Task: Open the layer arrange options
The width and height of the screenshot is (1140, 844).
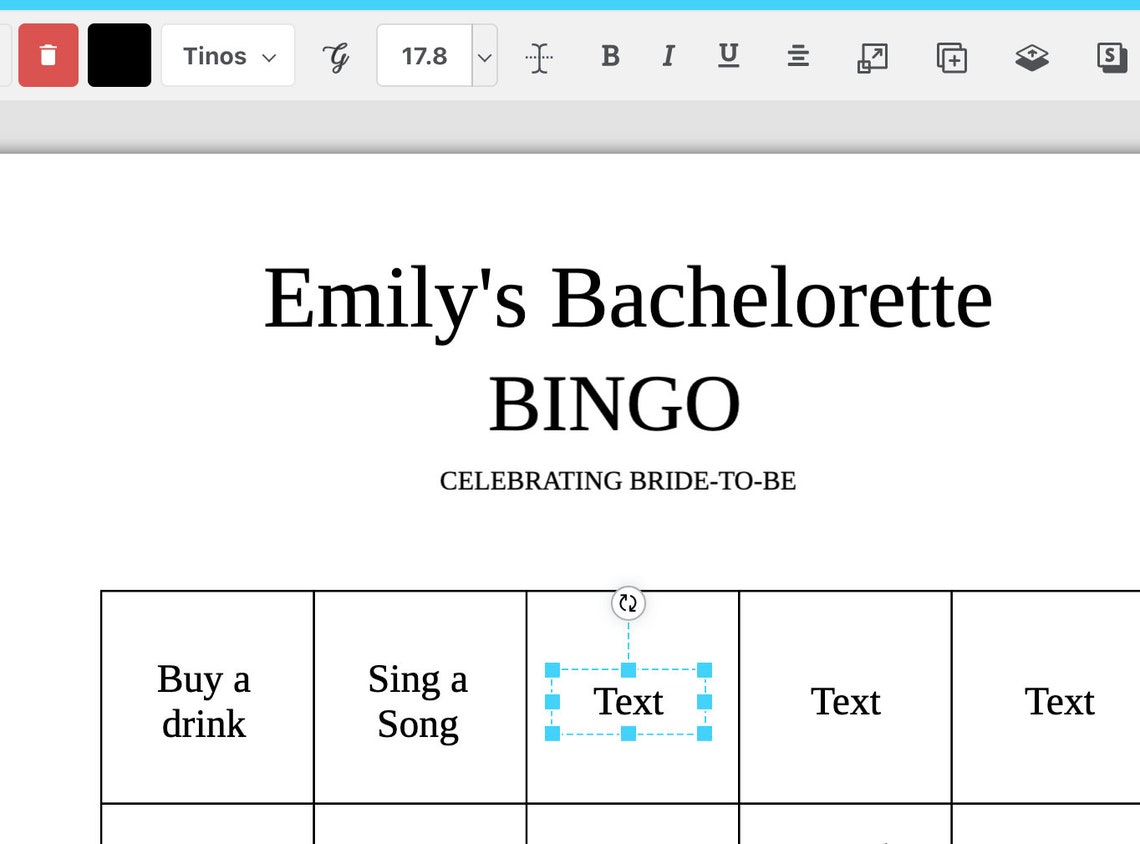Action: (x=1032, y=57)
